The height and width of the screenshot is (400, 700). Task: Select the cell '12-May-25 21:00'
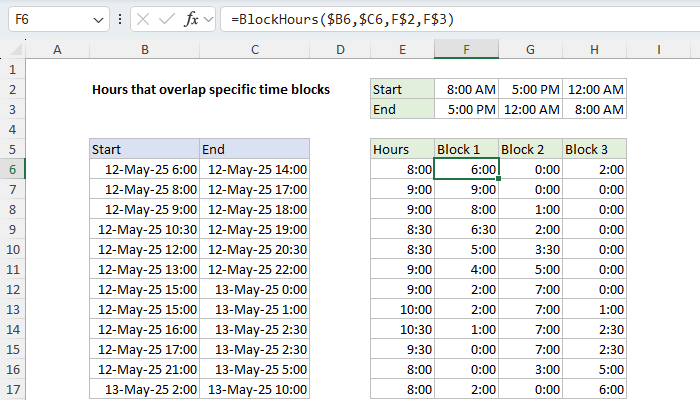[145, 369]
